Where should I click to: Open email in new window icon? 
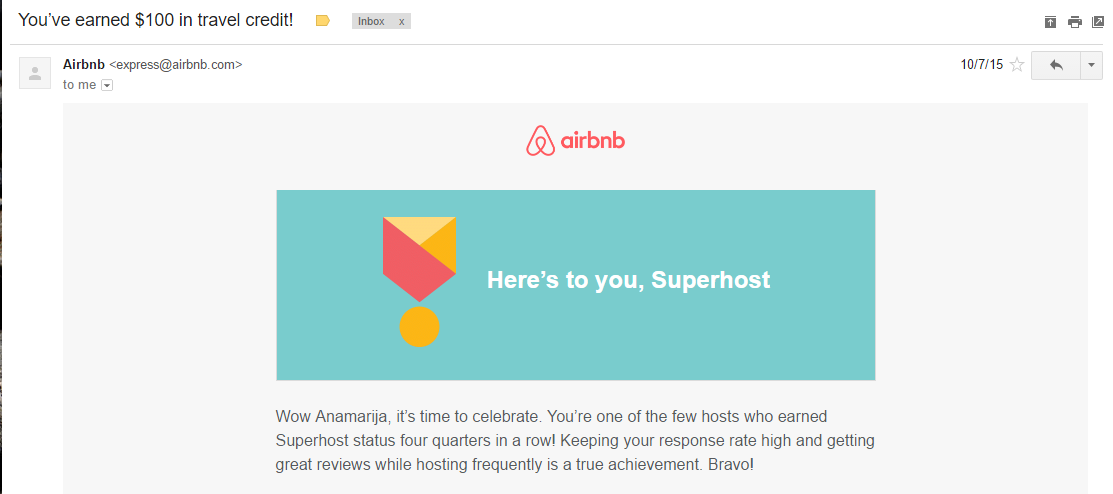[1098, 21]
